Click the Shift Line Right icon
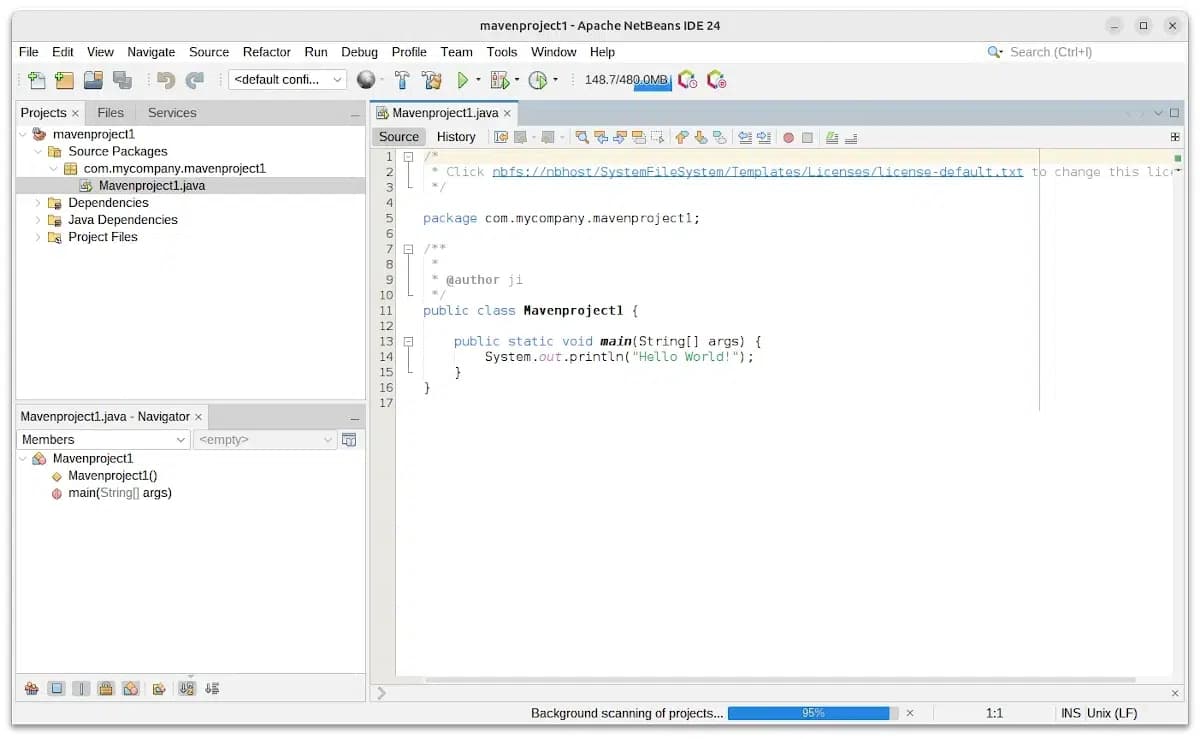This screenshot has width=1200, height=739. pos(764,137)
